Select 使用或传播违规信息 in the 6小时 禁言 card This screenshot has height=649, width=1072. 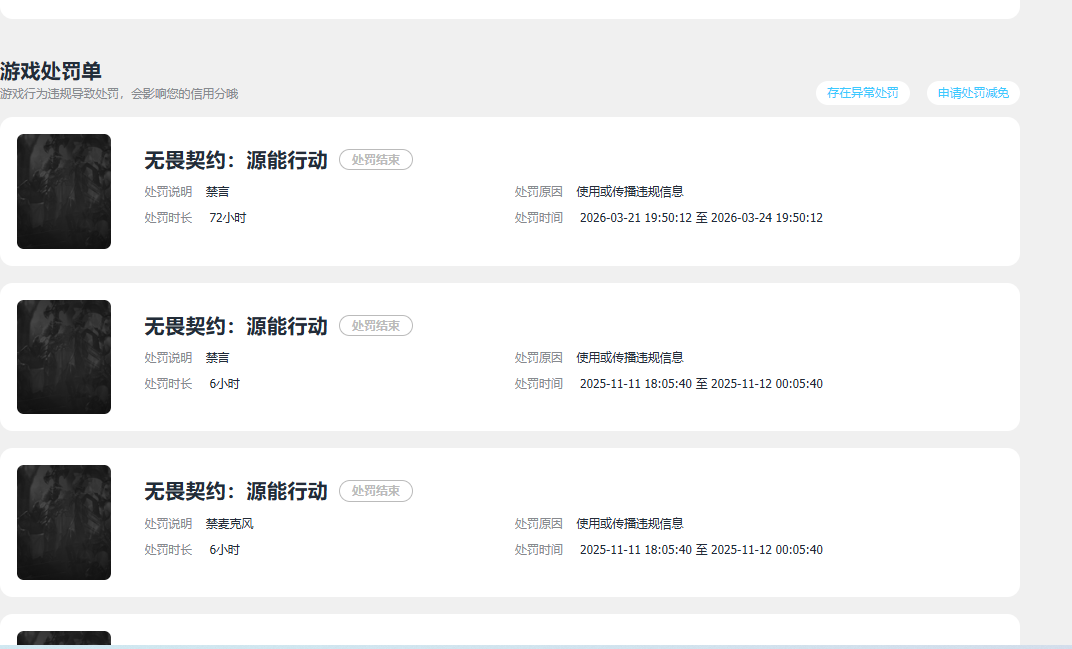pos(630,358)
